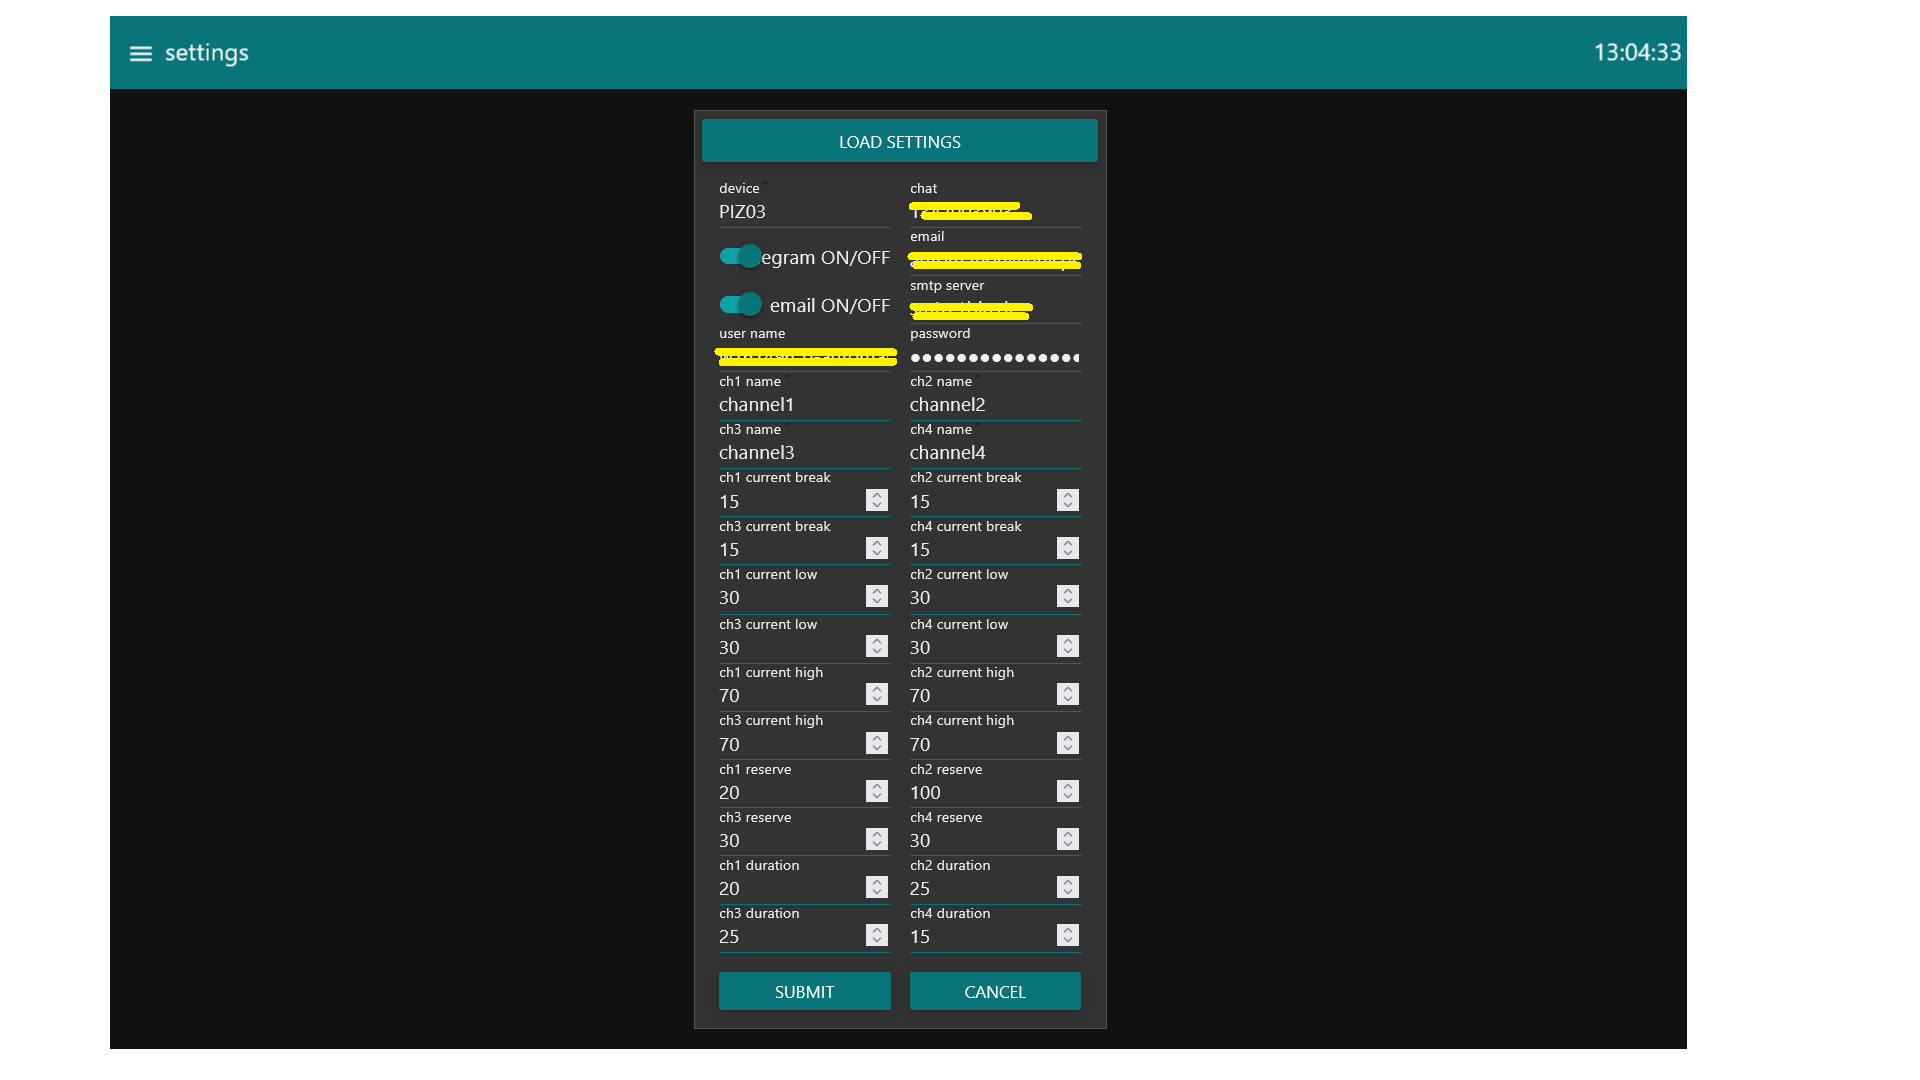
Task: Toggle the telegram ON/OFF switch
Action: coord(740,257)
